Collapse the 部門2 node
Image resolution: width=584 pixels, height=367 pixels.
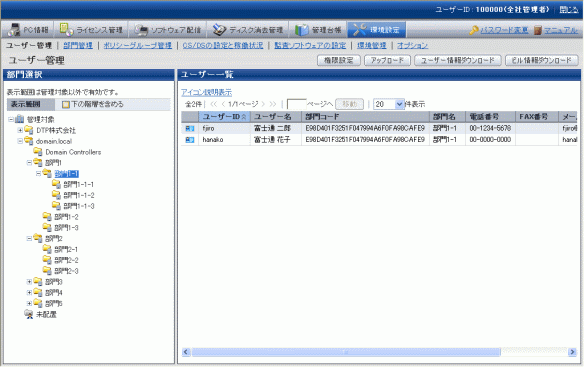pyautogui.click(x=29, y=238)
